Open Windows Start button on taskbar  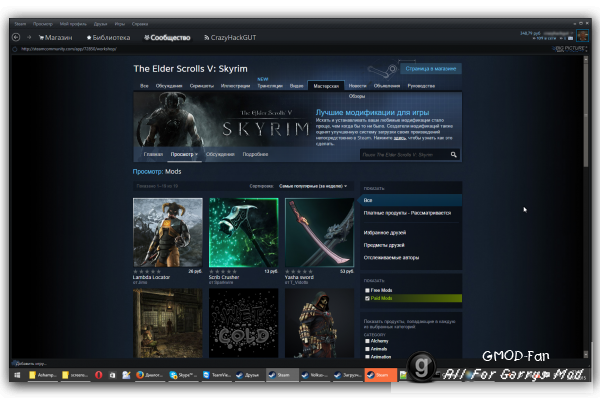(x=17, y=375)
